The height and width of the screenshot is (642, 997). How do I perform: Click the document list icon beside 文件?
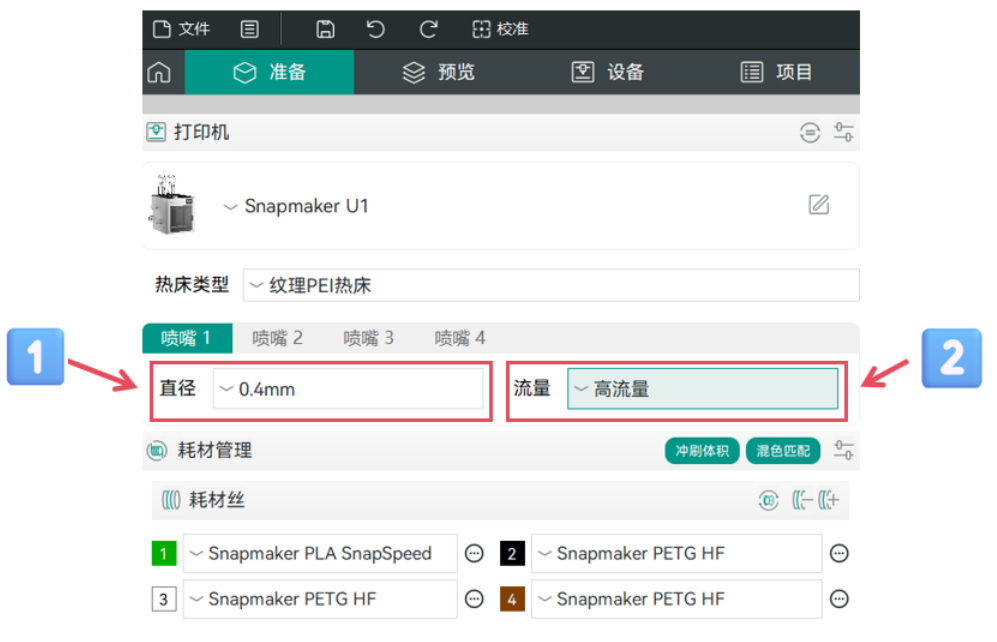point(249,29)
